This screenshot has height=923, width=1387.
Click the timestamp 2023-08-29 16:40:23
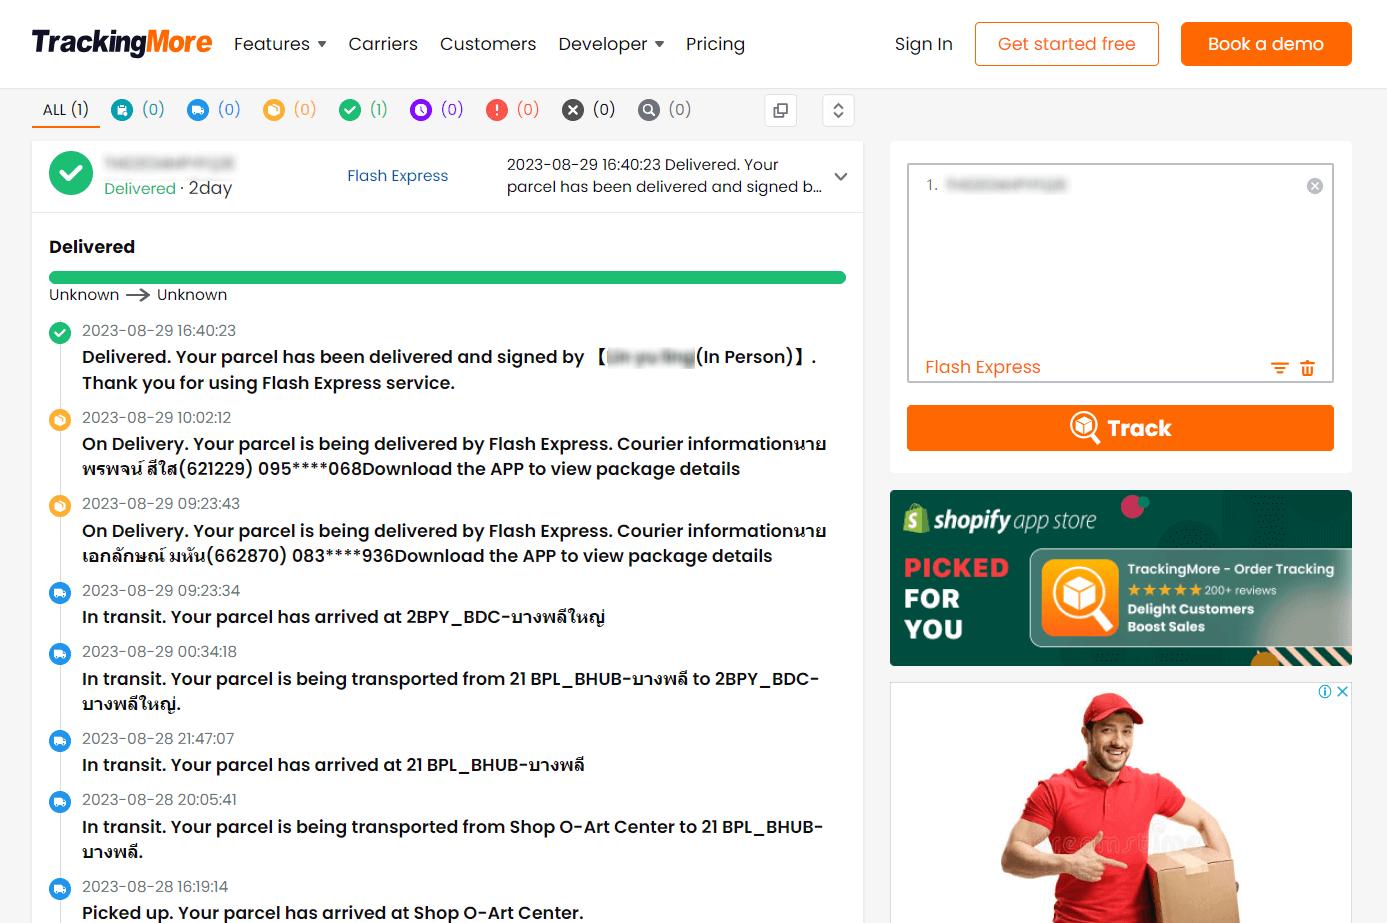[159, 331]
